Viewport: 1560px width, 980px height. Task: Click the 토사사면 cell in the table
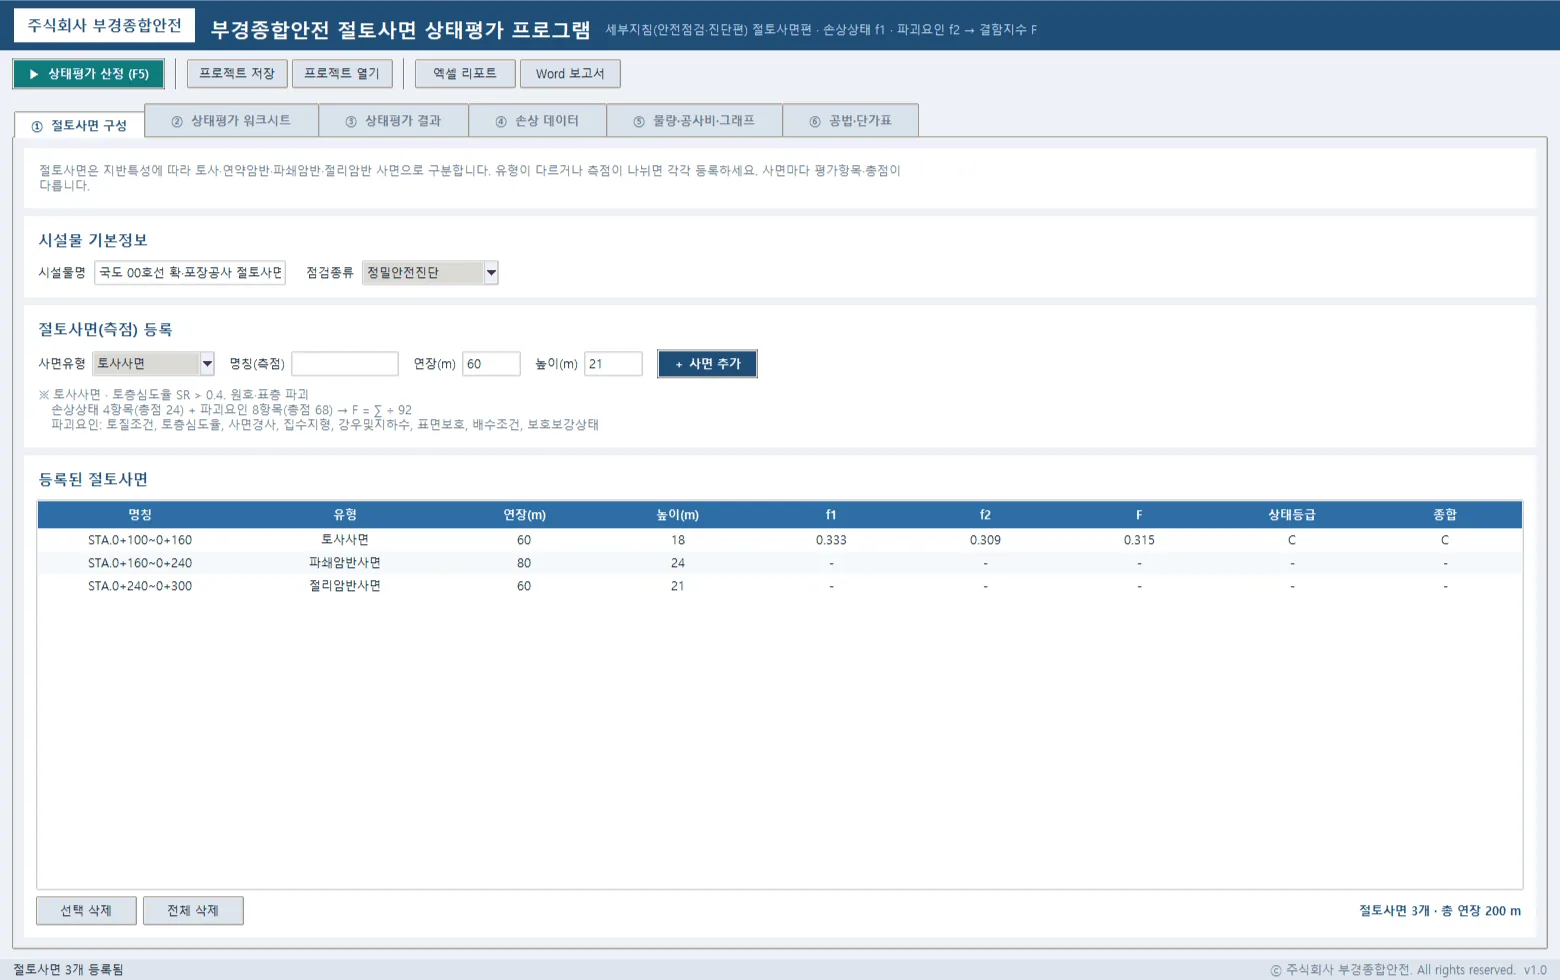(345, 540)
